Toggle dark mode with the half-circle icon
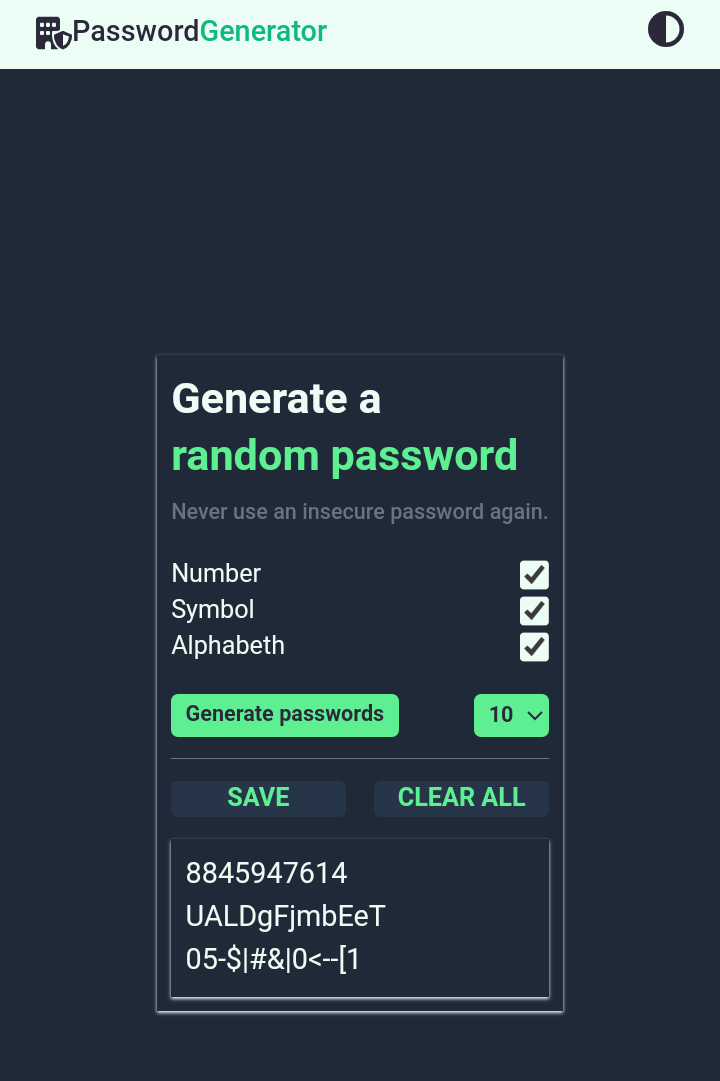Image resolution: width=720 pixels, height=1081 pixels. [x=666, y=29]
